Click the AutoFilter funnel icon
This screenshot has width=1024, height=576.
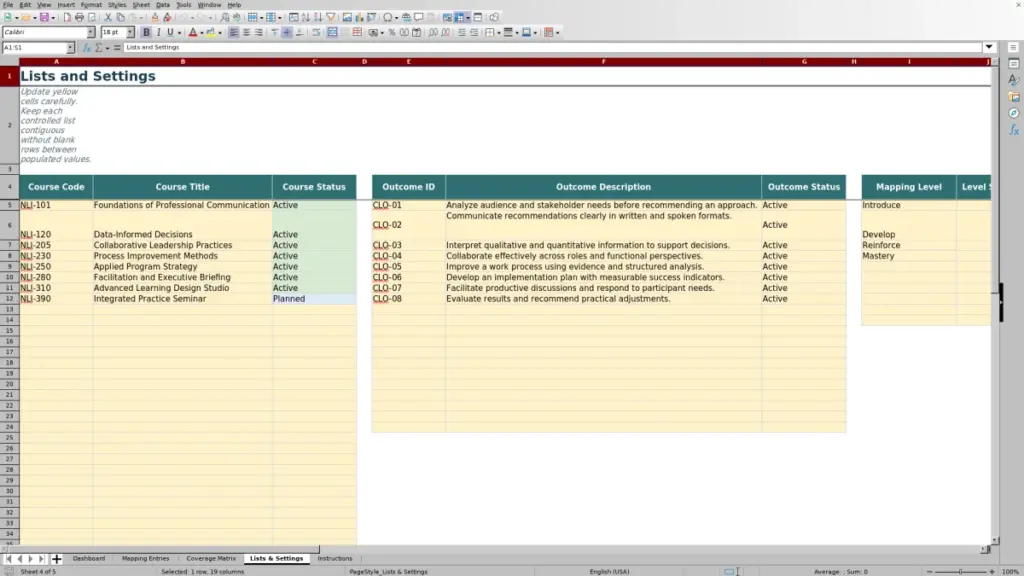click(x=330, y=18)
